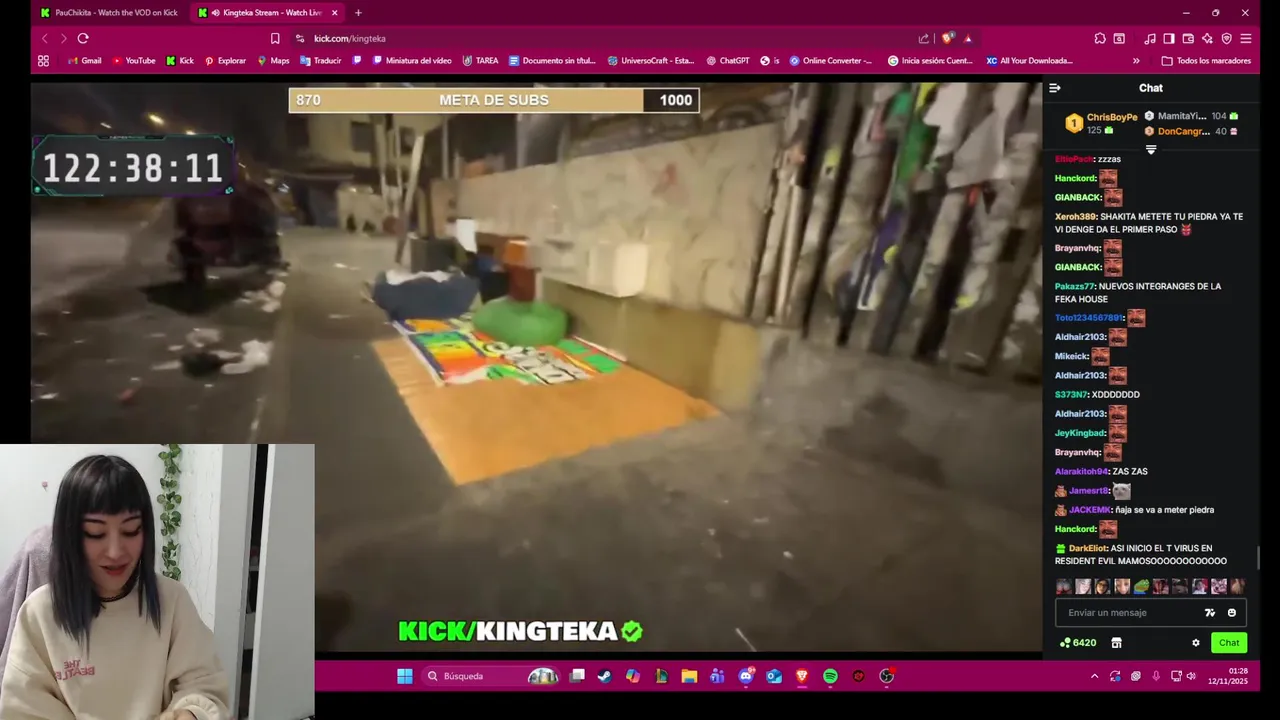Open the chat text formatting icon
The width and height of the screenshot is (1280, 720).
pyautogui.click(x=1210, y=613)
